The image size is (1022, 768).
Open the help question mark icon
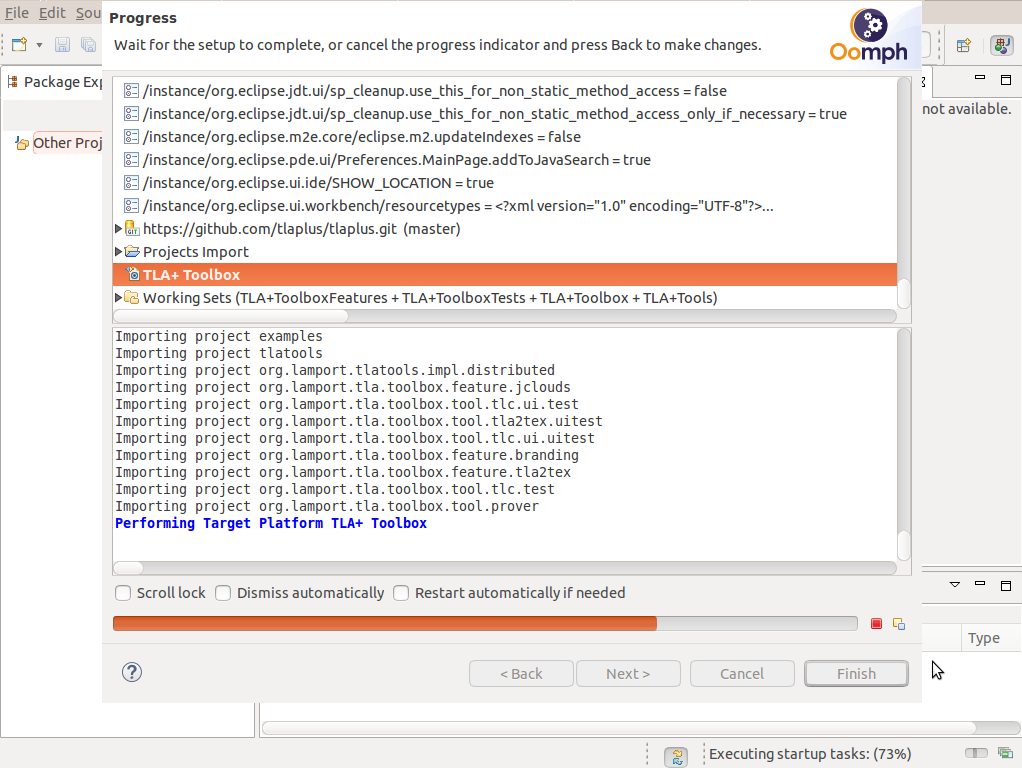[x=132, y=672]
